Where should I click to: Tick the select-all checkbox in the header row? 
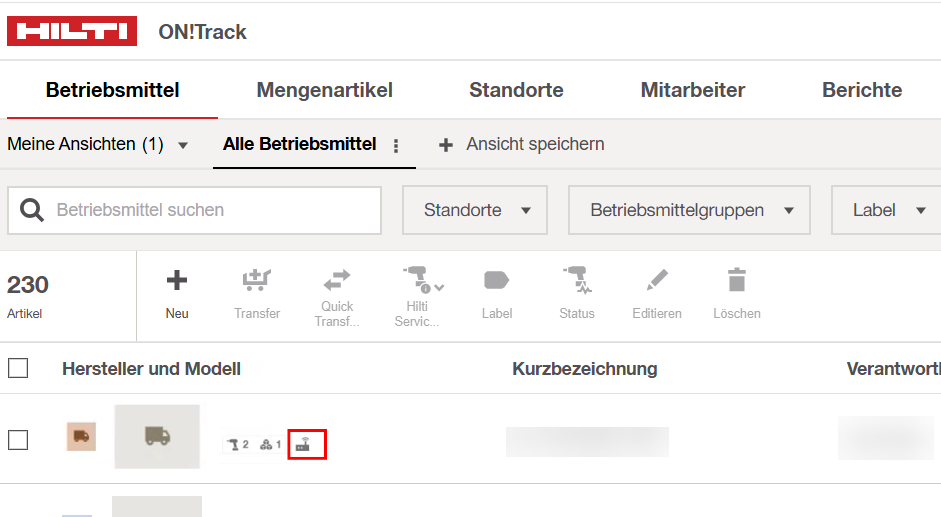(x=18, y=368)
